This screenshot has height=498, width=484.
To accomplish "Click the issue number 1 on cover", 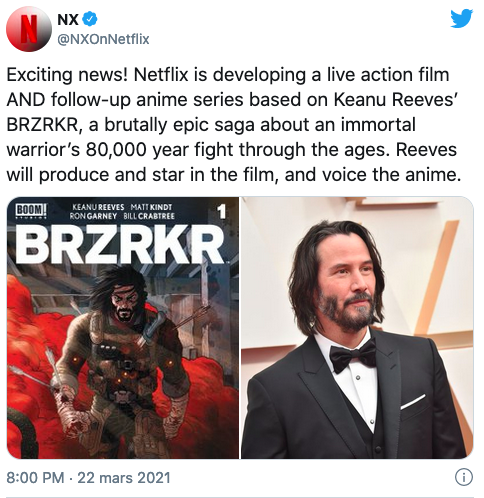I will pyautogui.click(x=221, y=212).
